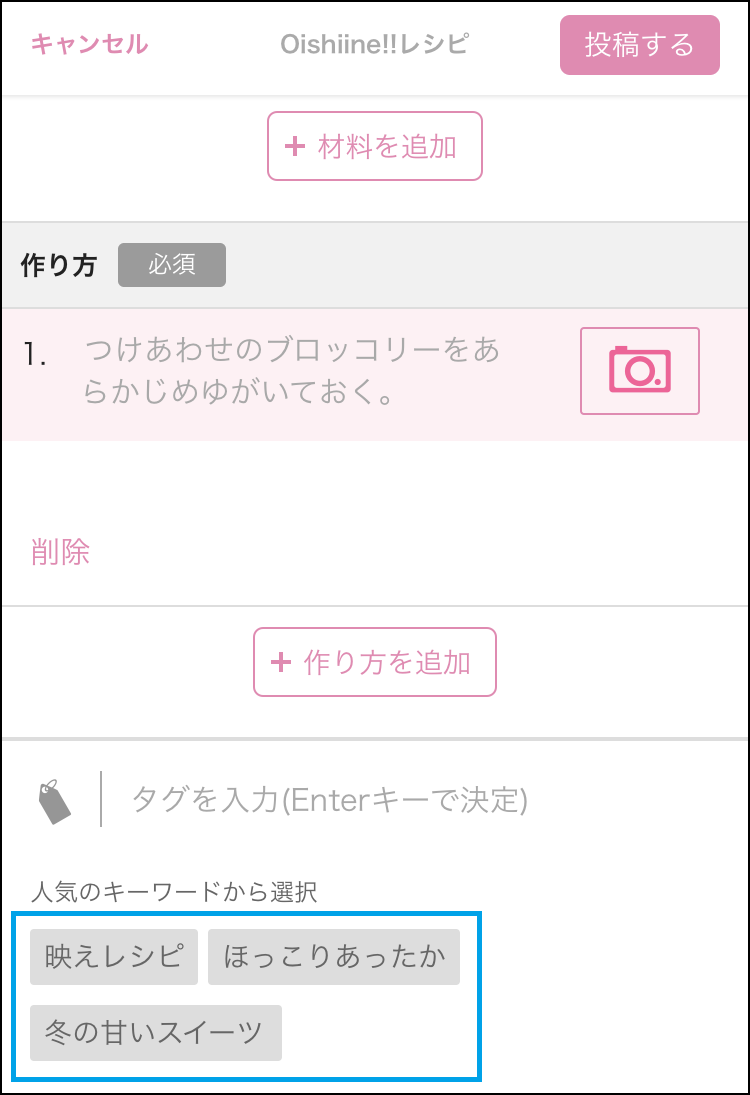Click キャンセル at the top
The width and height of the screenshot is (750, 1095).
point(89,44)
